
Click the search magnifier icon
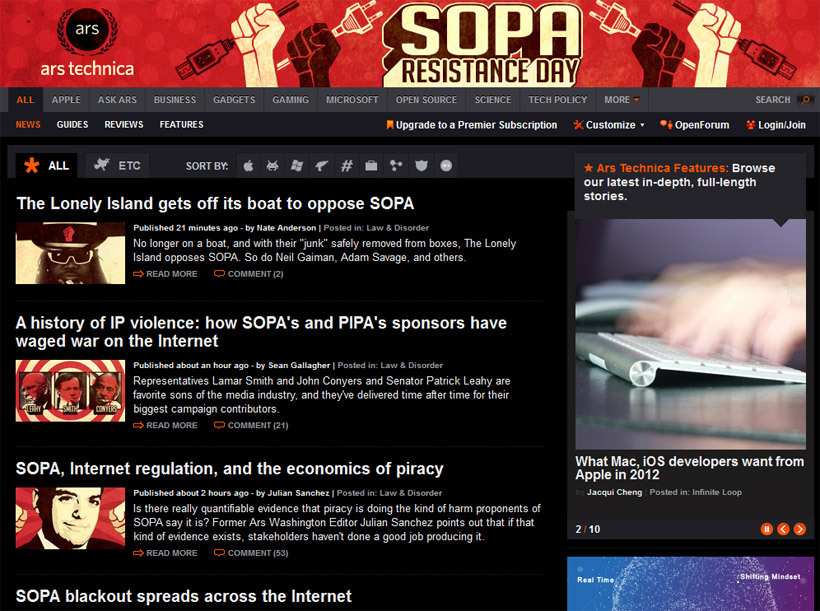(x=806, y=99)
